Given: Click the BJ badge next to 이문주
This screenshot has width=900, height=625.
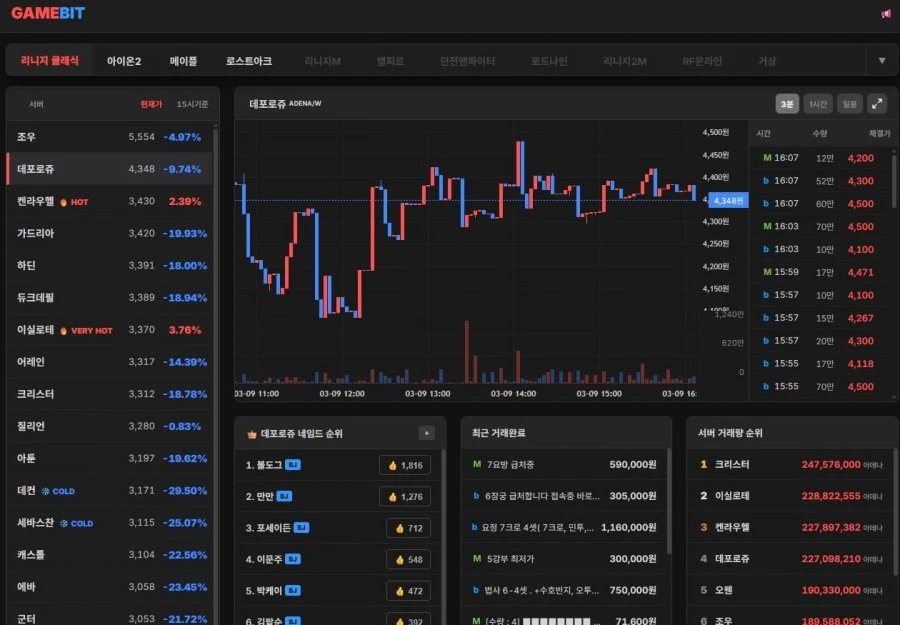Looking at the screenshot, I should pos(293,559).
